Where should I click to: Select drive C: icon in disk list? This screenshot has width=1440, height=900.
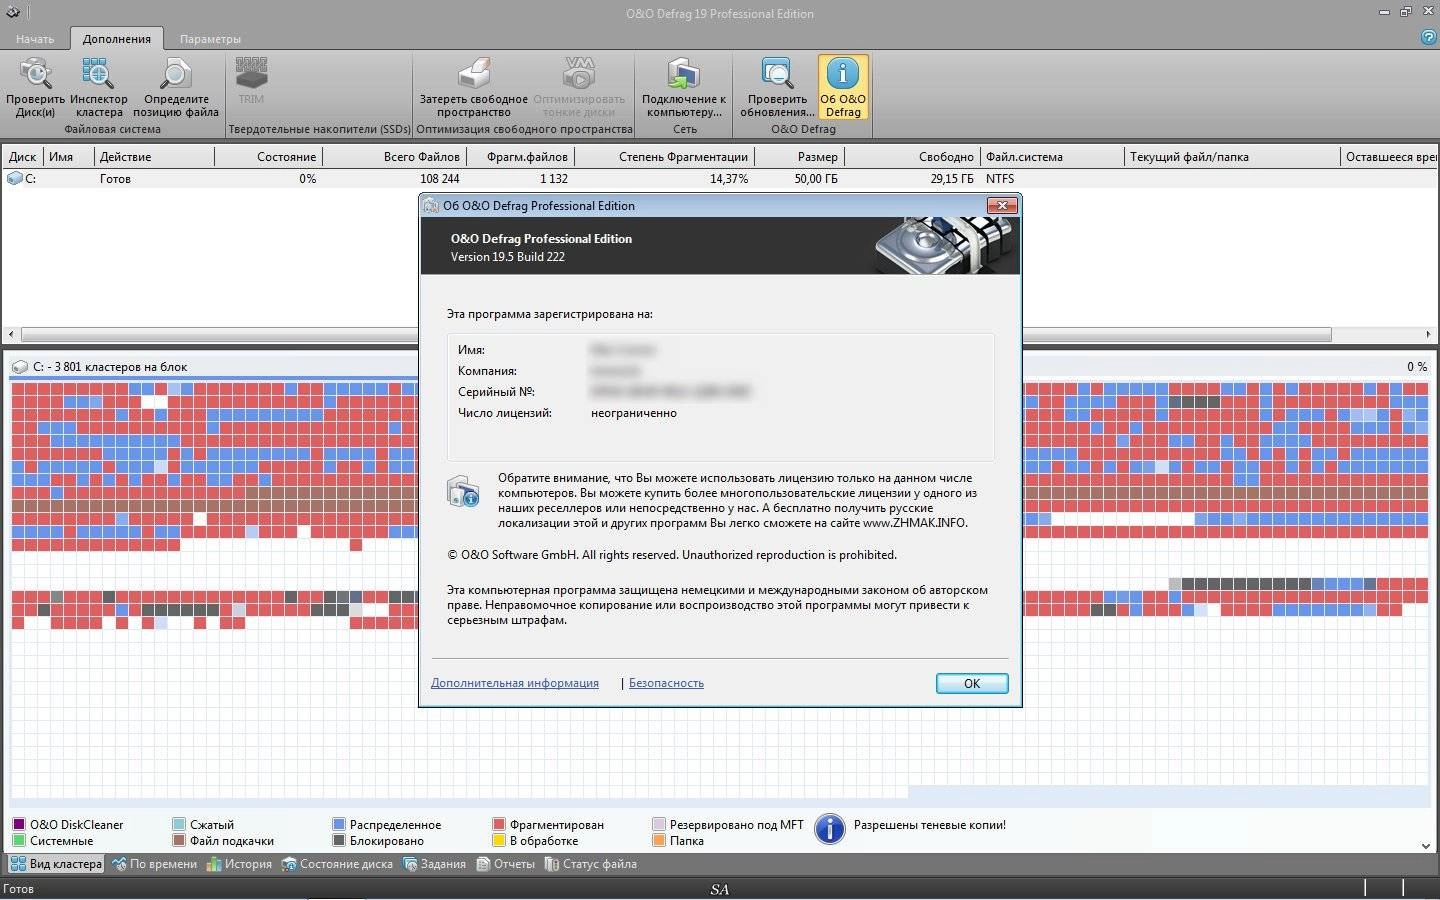click(x=15, y=179)
